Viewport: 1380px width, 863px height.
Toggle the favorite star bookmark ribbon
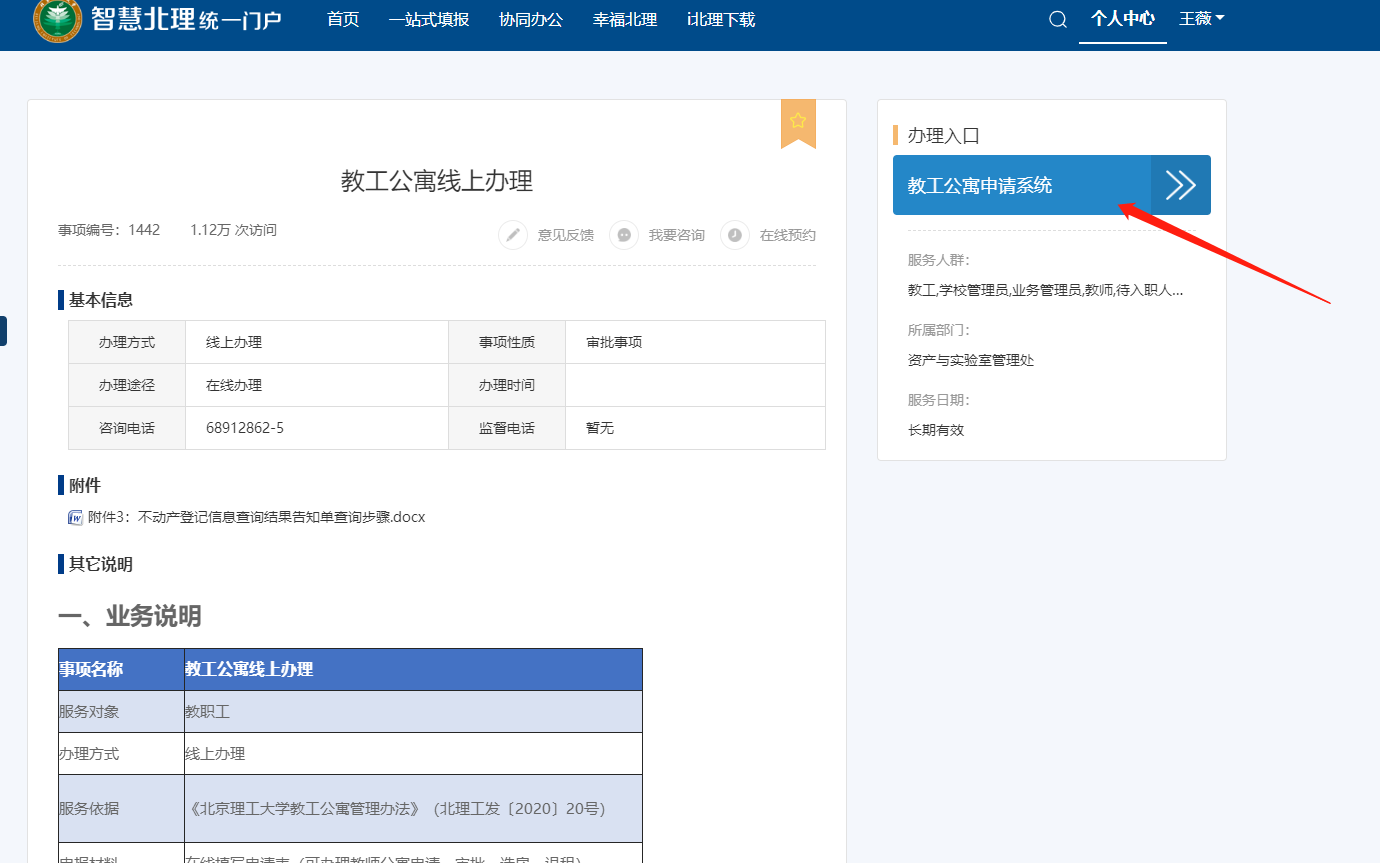(x=798, y=122)
